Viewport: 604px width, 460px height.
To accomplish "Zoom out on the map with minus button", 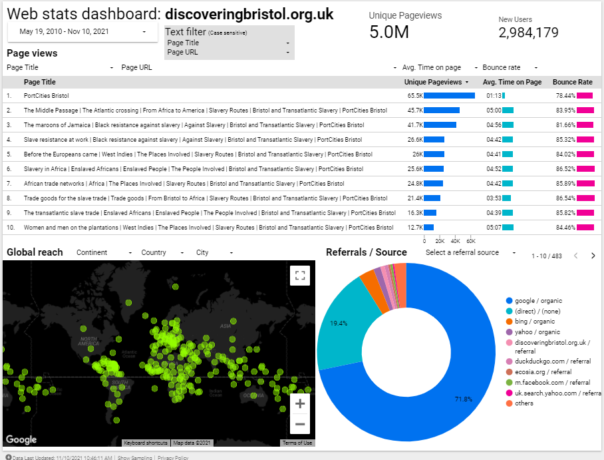I will point(300,424).
